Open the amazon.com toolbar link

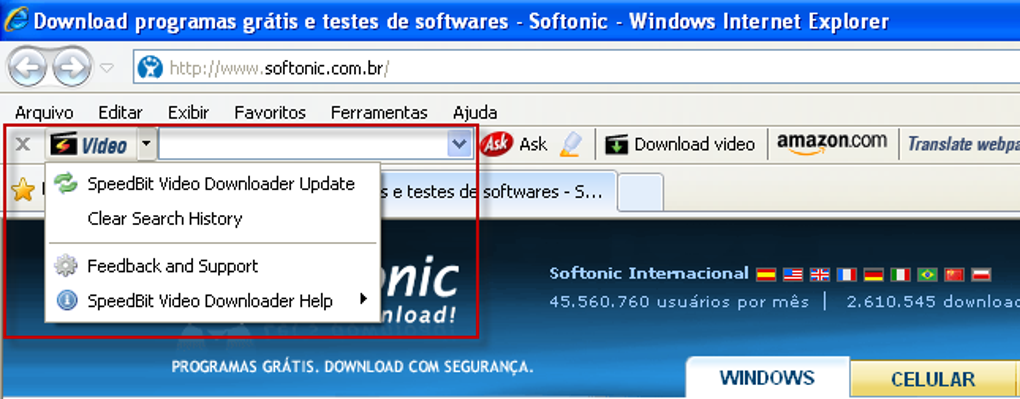click(x=832, y=143)
